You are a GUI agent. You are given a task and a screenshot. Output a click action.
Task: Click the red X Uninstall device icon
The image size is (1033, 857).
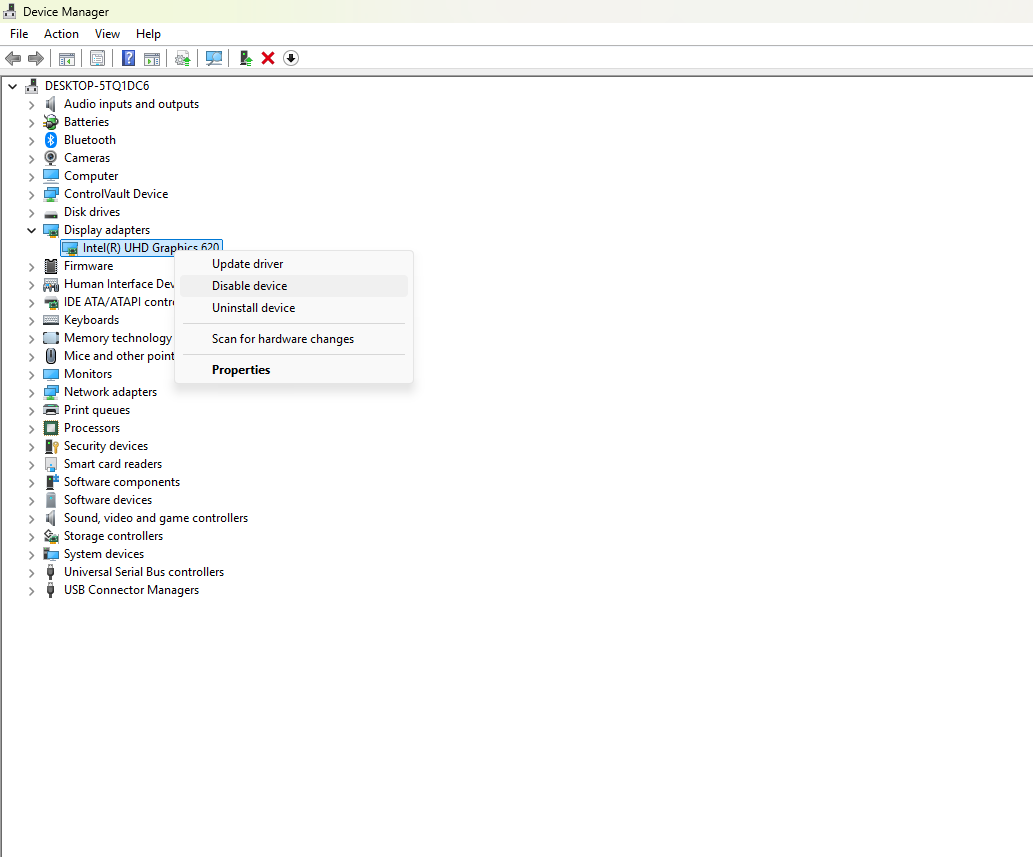(267, 59)
